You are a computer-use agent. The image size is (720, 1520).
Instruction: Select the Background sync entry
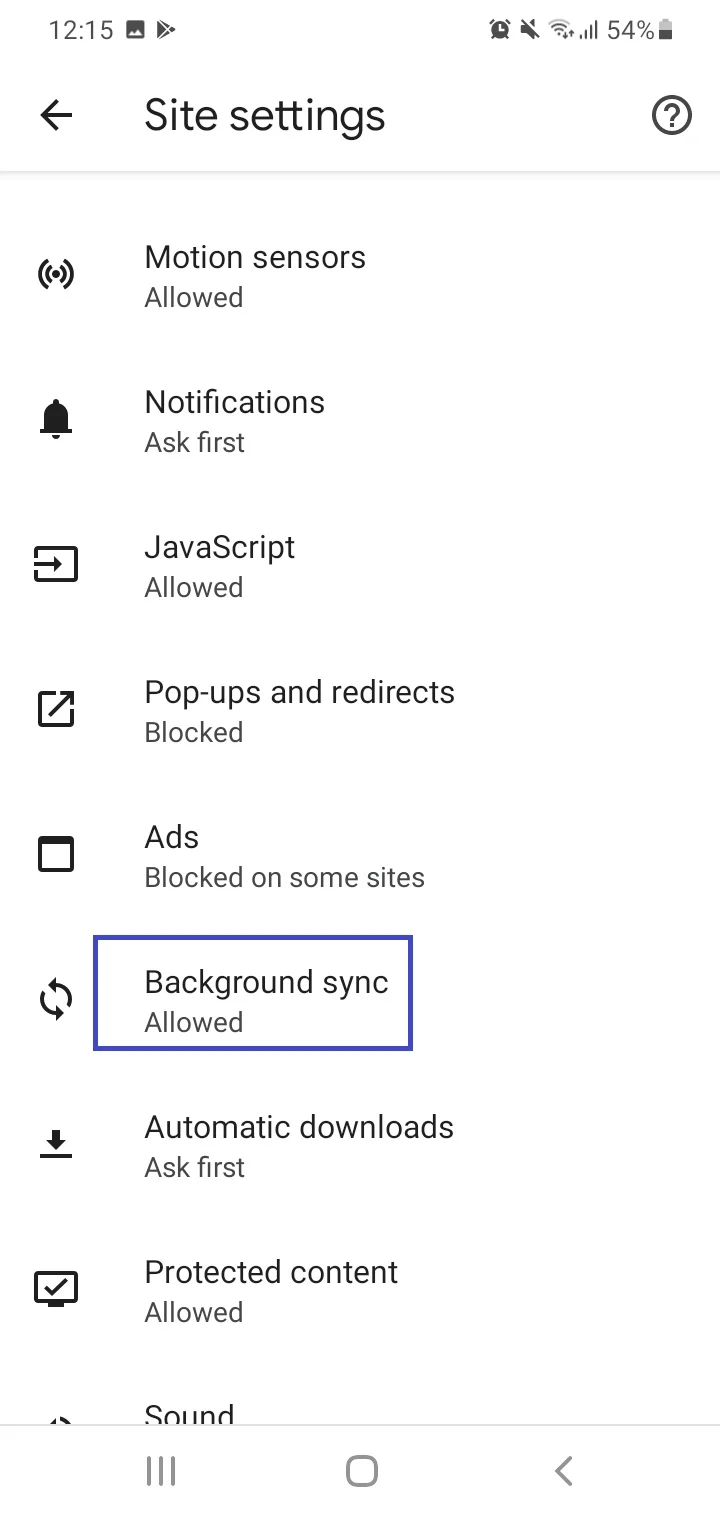click(360, 1000)
